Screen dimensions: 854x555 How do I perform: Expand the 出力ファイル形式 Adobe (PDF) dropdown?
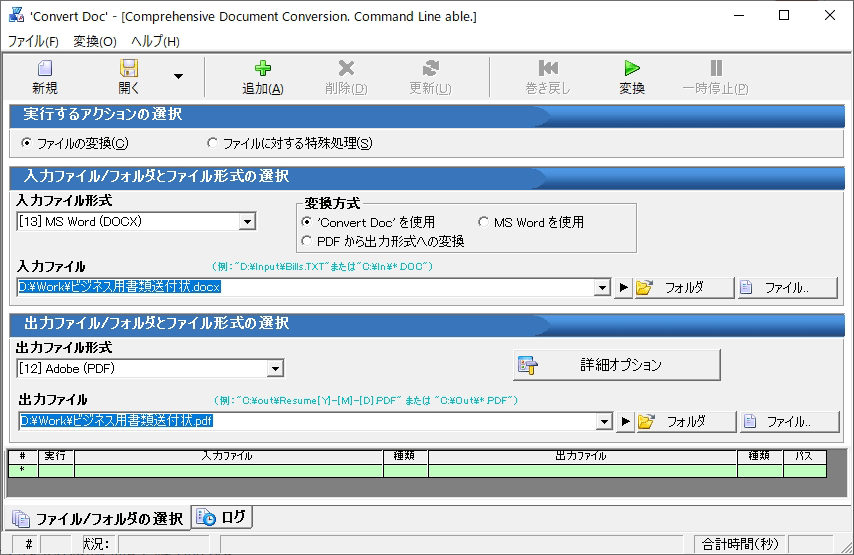(275, 369)
